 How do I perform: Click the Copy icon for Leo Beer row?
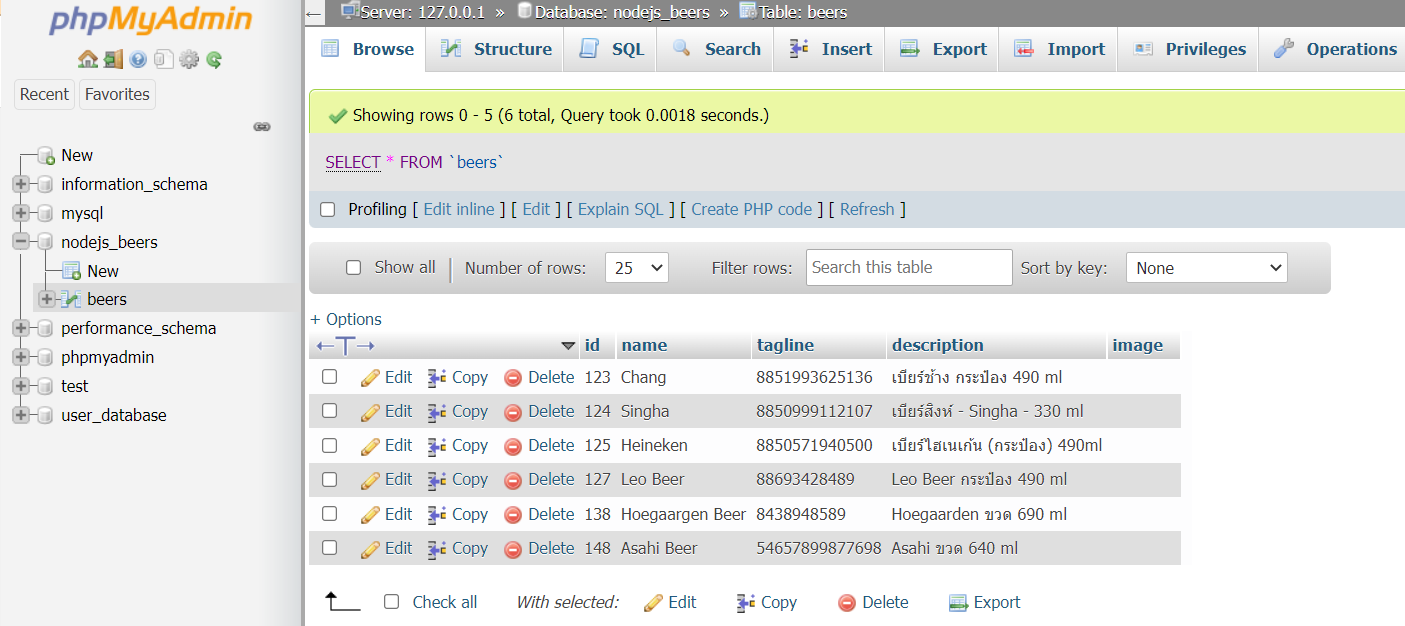437,480
